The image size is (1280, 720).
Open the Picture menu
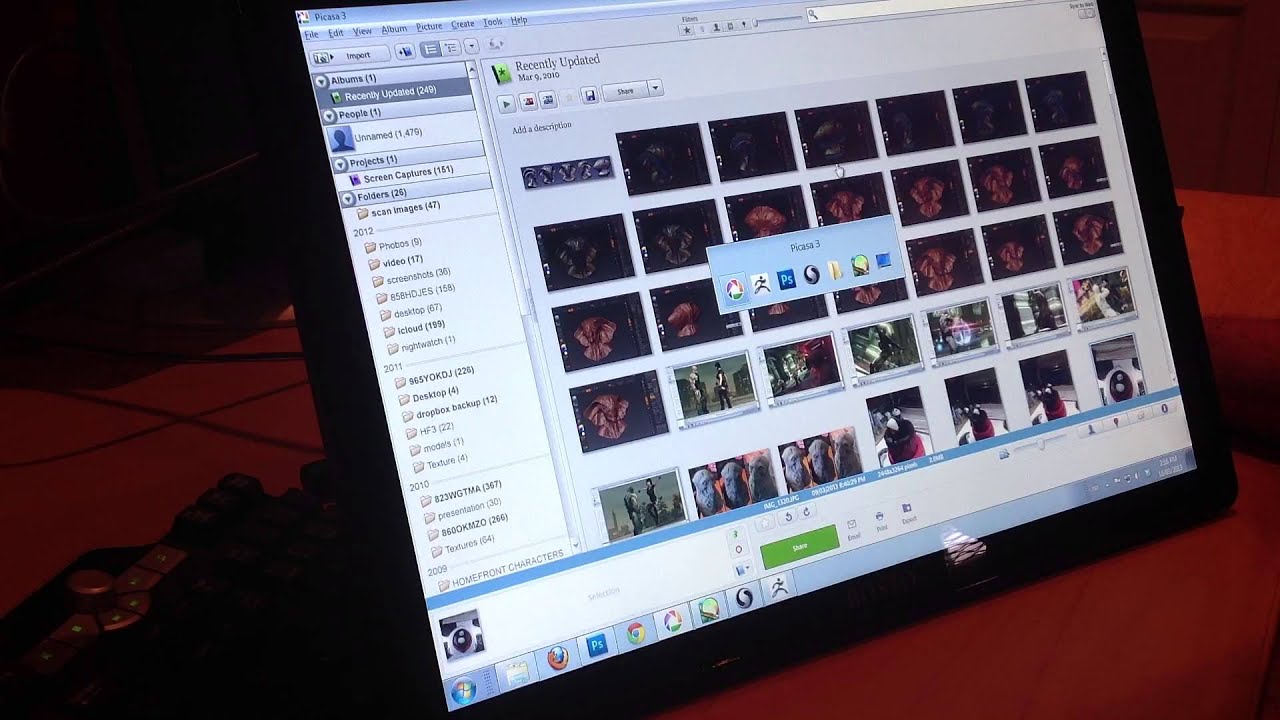click(429, 27)
